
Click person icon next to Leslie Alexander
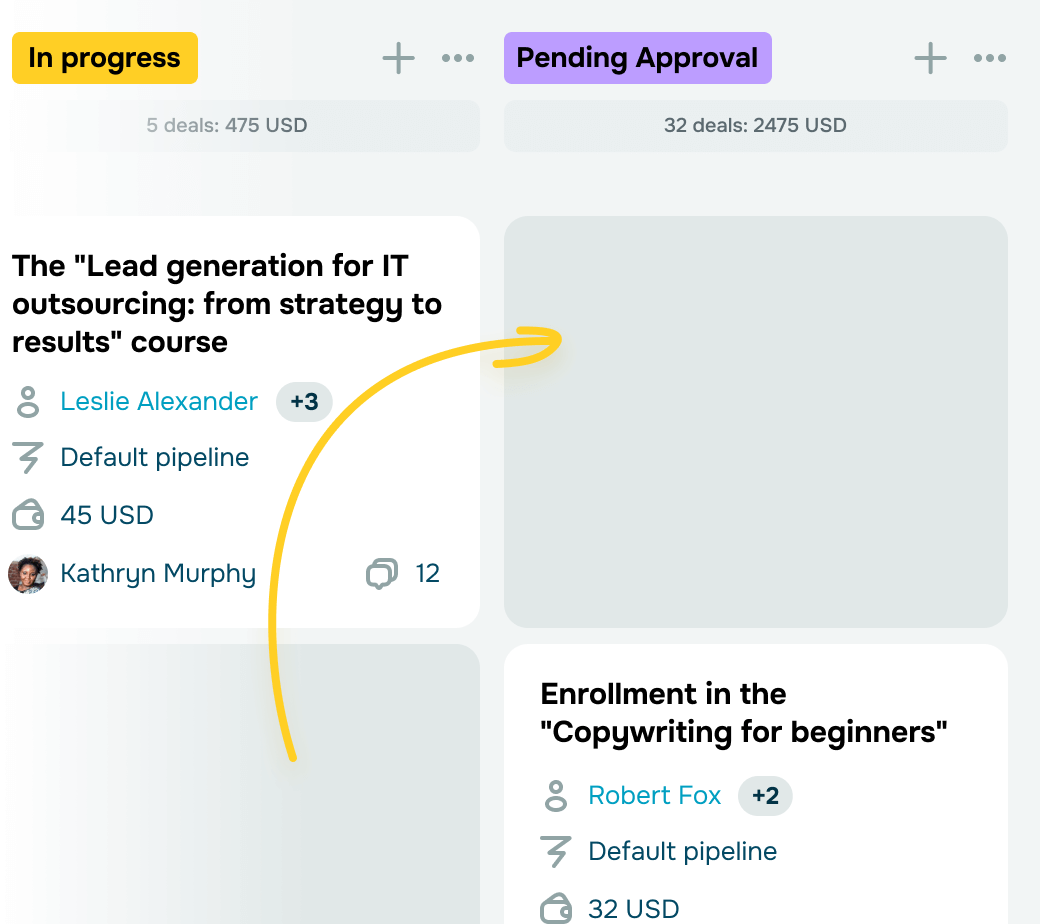[x=28, y=402]
